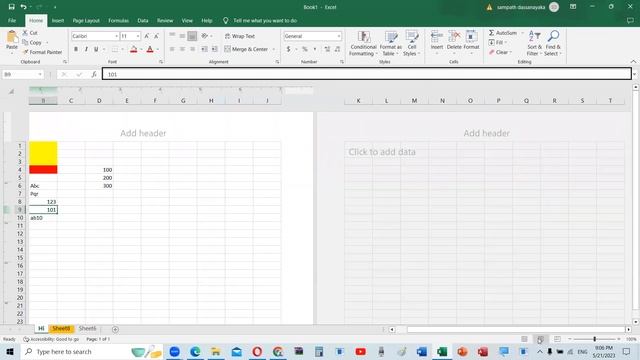Increase font size with the larger A icon
This screenshot has width=640, height=360.
click(x=147, y=36)
